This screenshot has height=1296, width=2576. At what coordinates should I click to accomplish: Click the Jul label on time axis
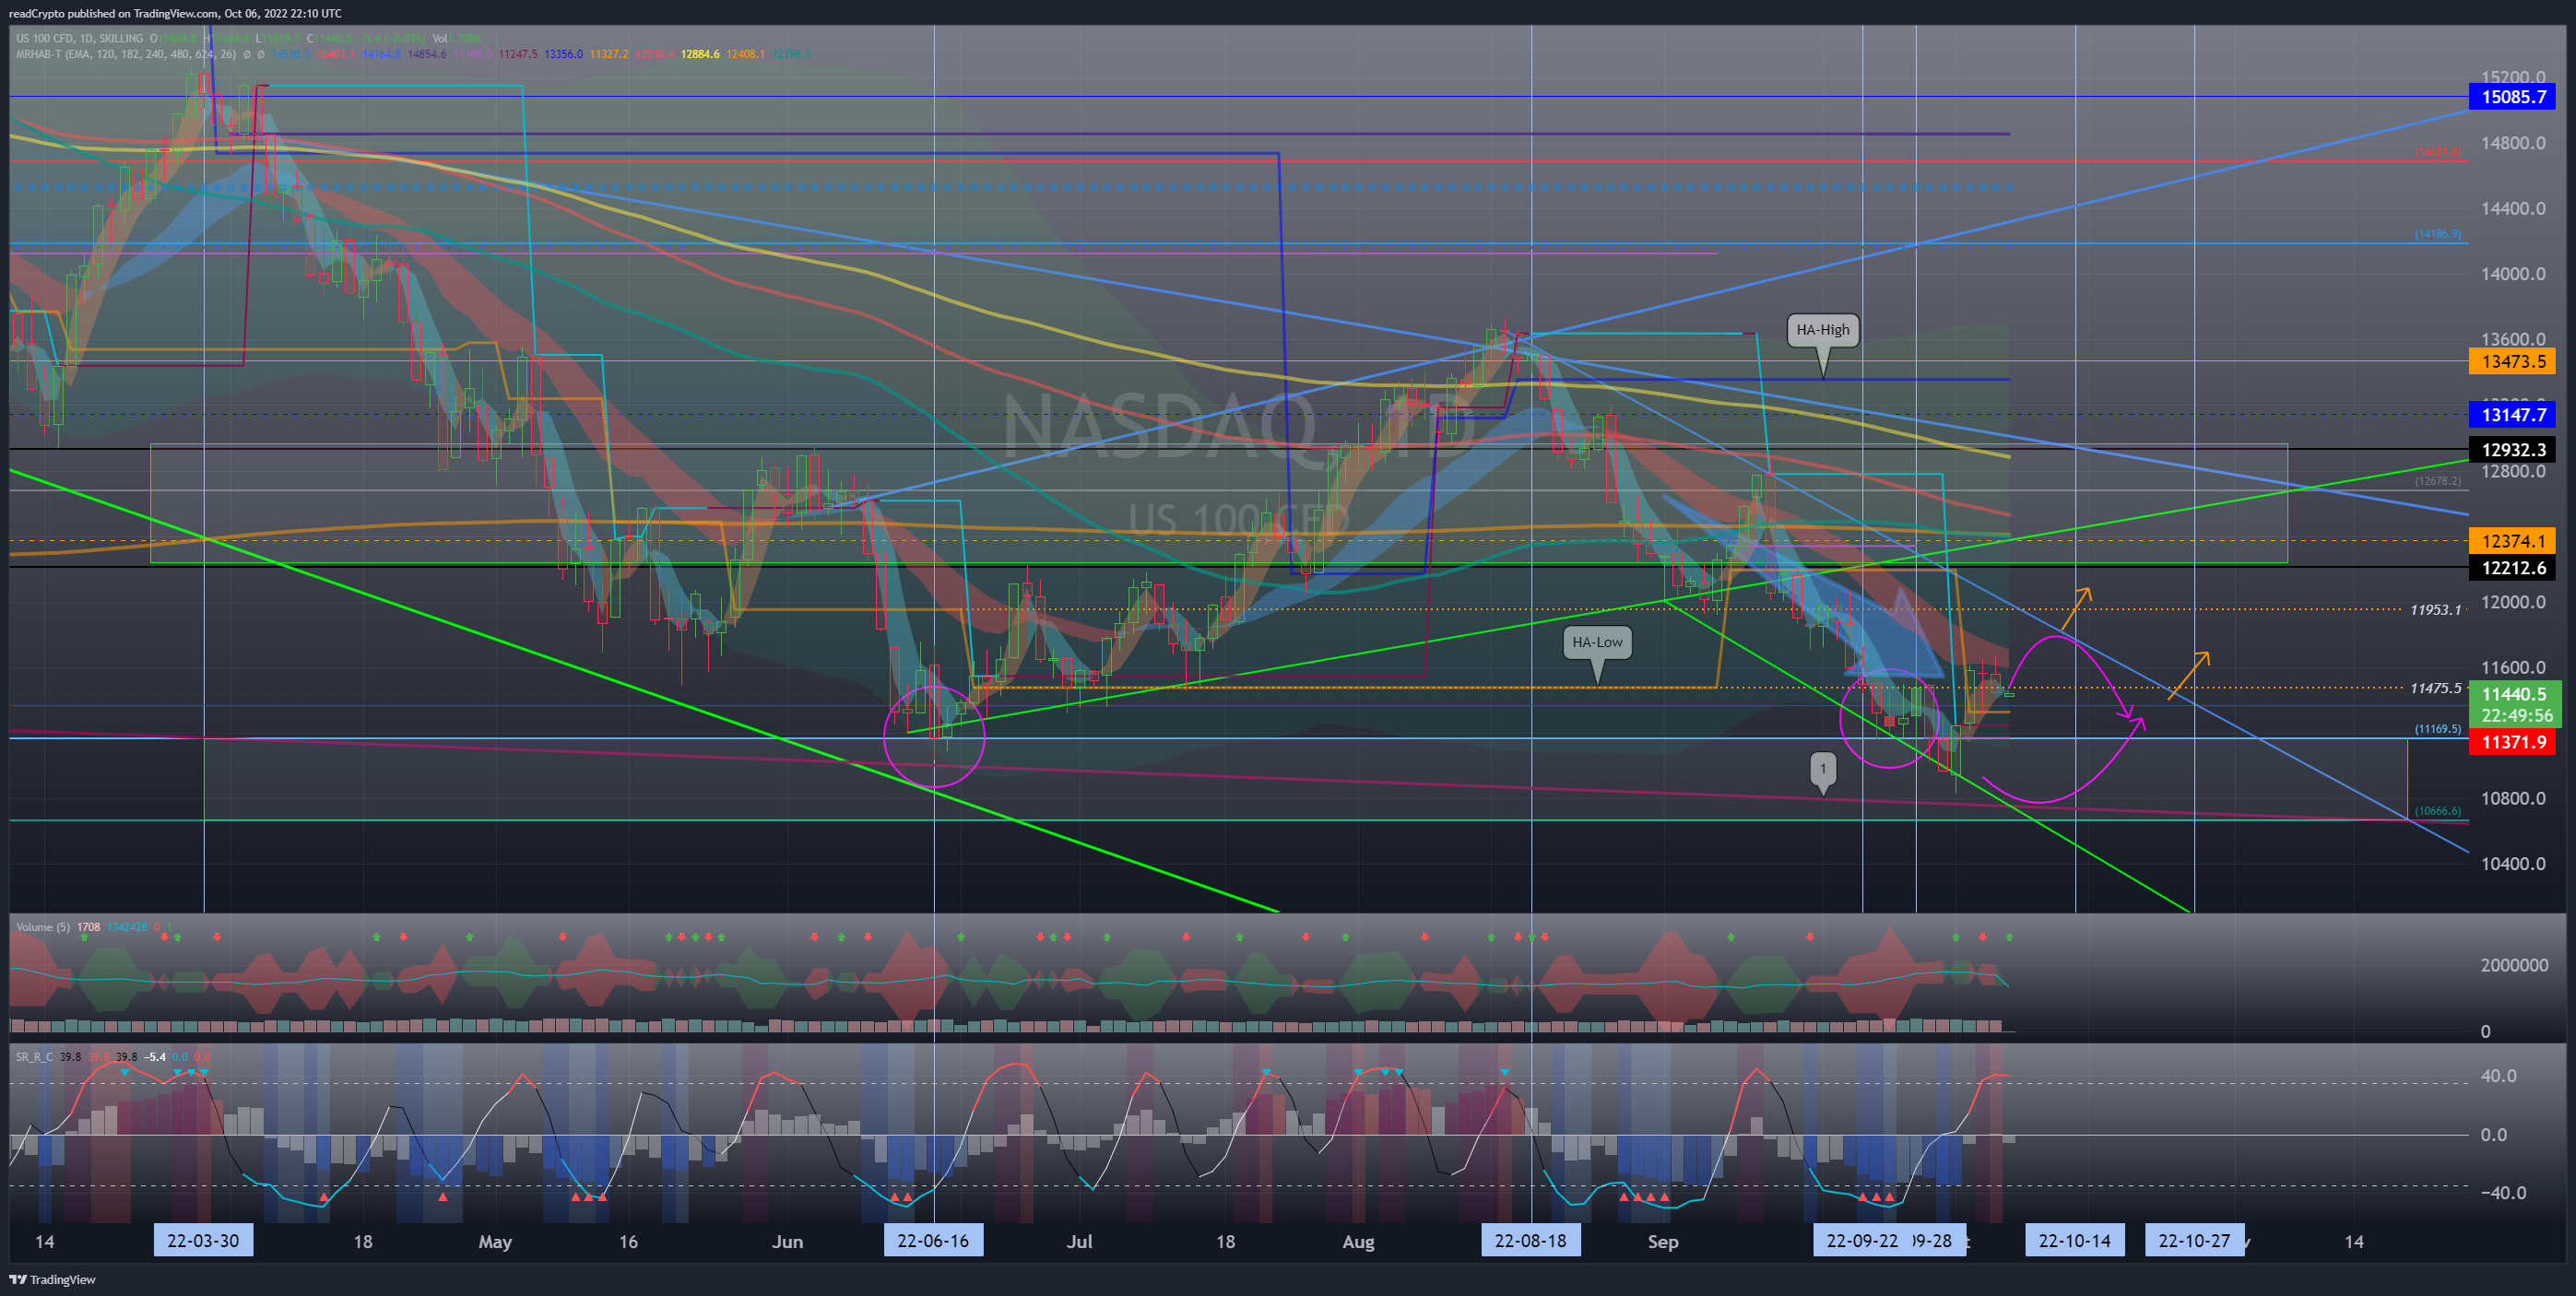point(1079,1242)
